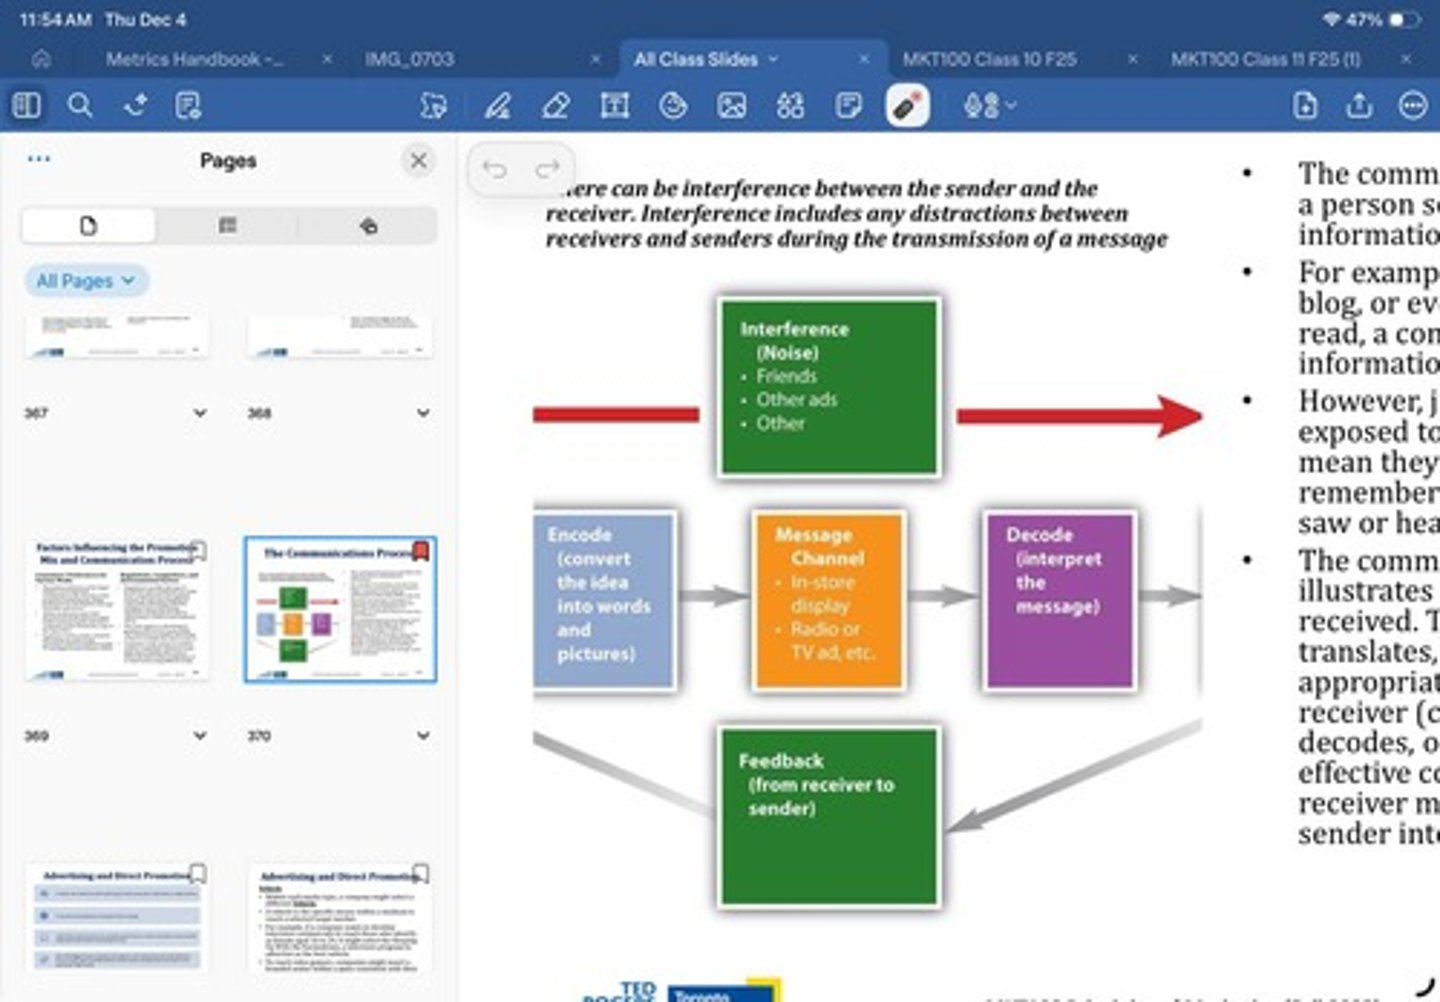Open the All Pages filter dropdown
1440x1002 pixels.
[x=86, y=281]
